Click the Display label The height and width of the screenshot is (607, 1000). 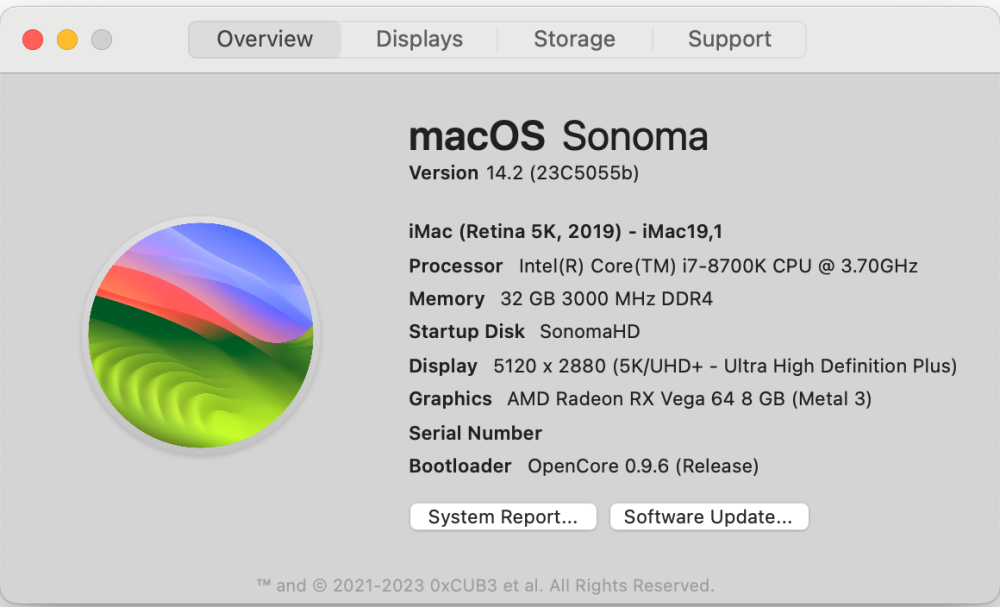(443, 366)
